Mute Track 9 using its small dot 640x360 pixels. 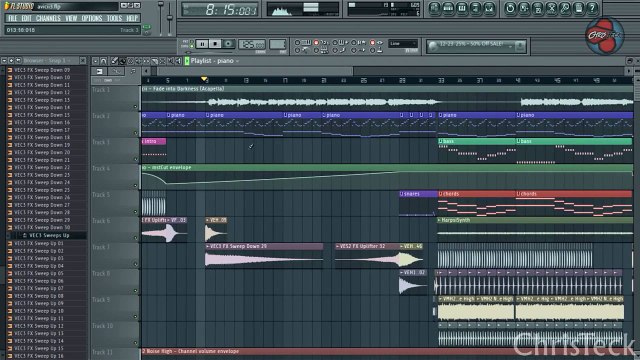(135, 317)
